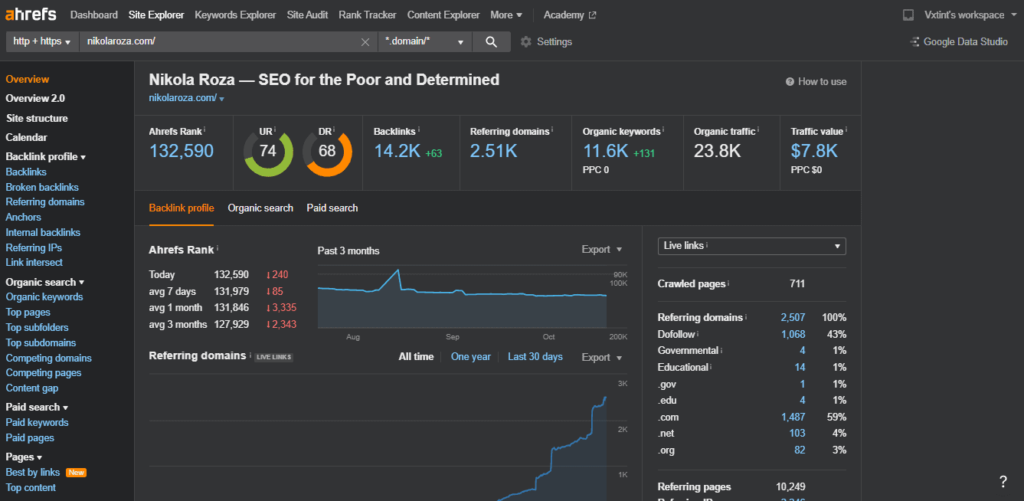
Task: Click the question mark help icon at bottom right
Action: [x=1003, y=482]
